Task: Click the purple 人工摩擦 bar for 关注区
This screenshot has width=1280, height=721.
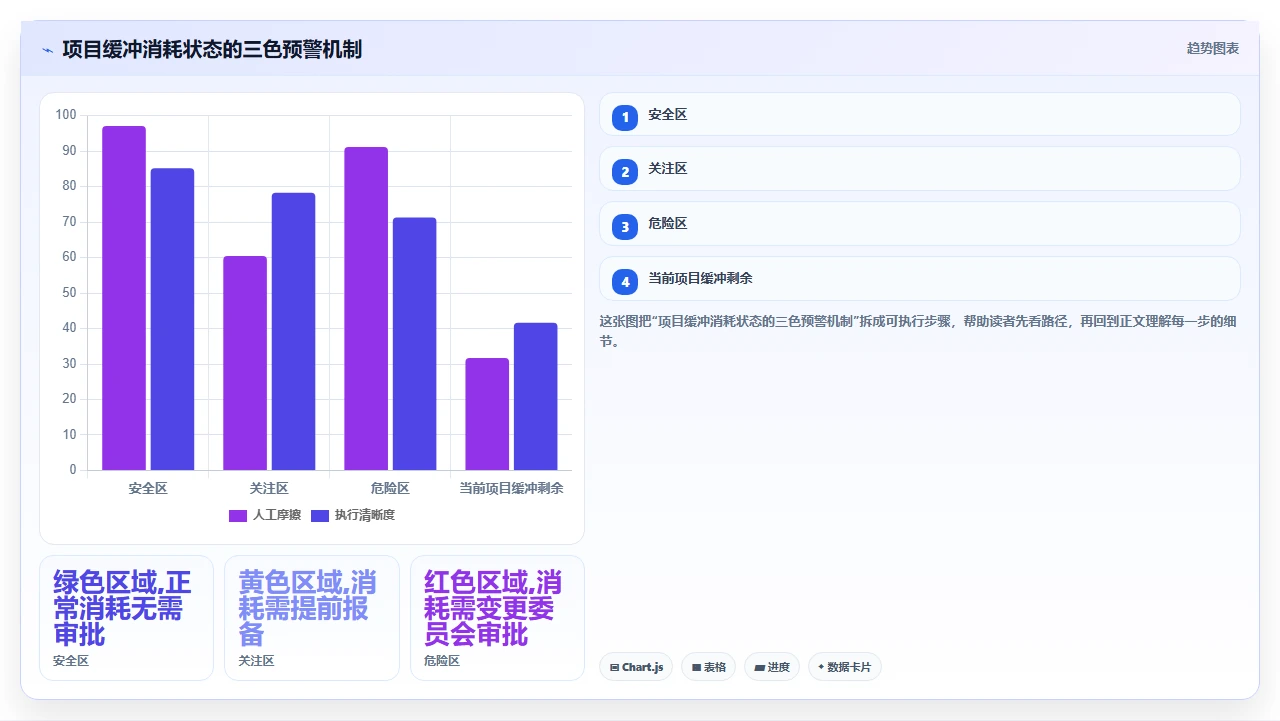Action: click(245, 363)
